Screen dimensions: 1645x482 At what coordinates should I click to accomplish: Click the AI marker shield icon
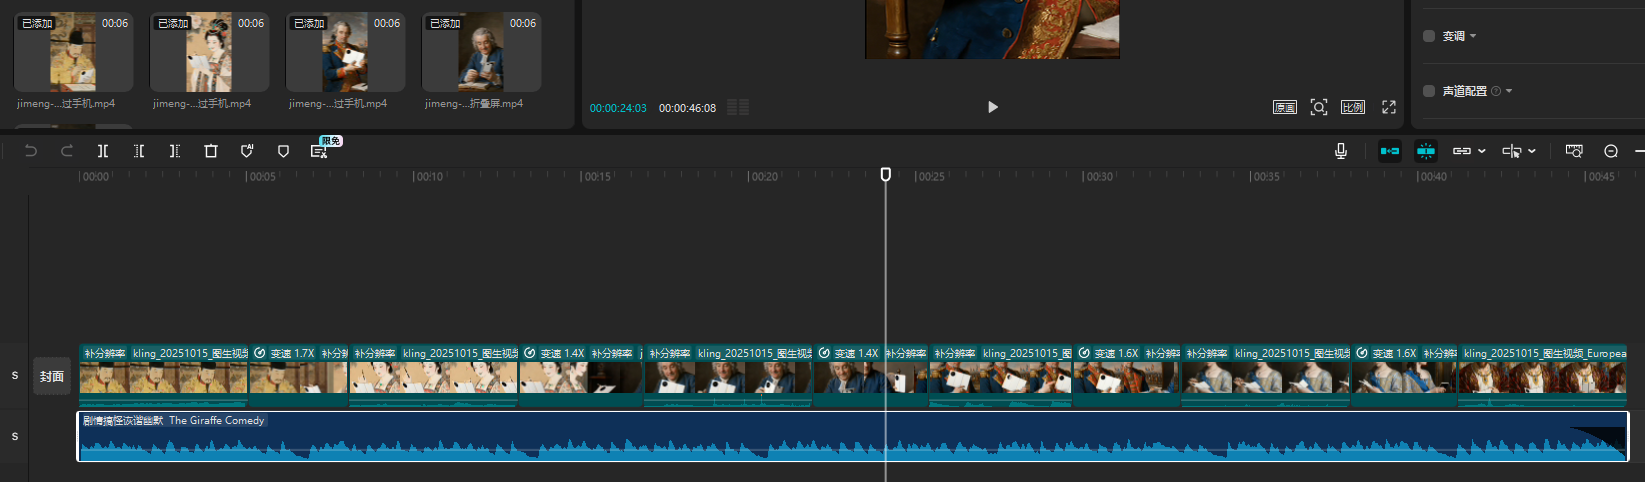[247, 151]
